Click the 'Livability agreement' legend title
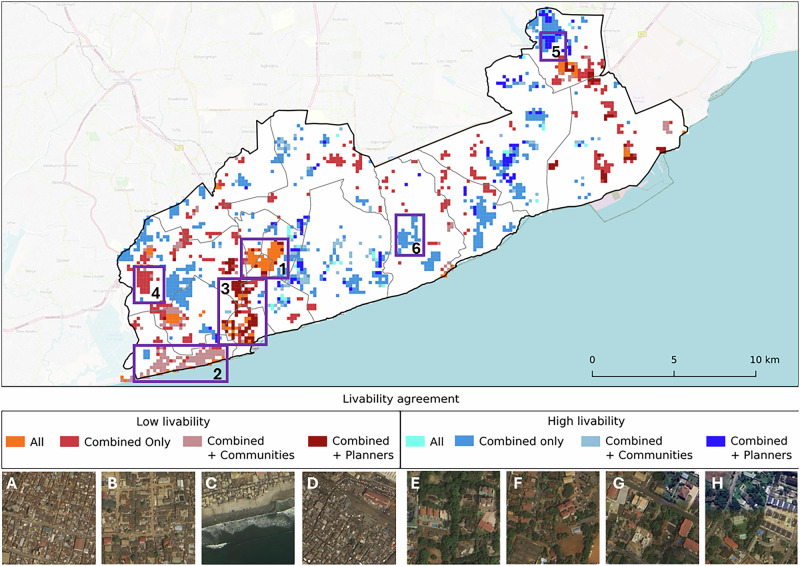This screenshot has width=800, height=566. (401, 399)
